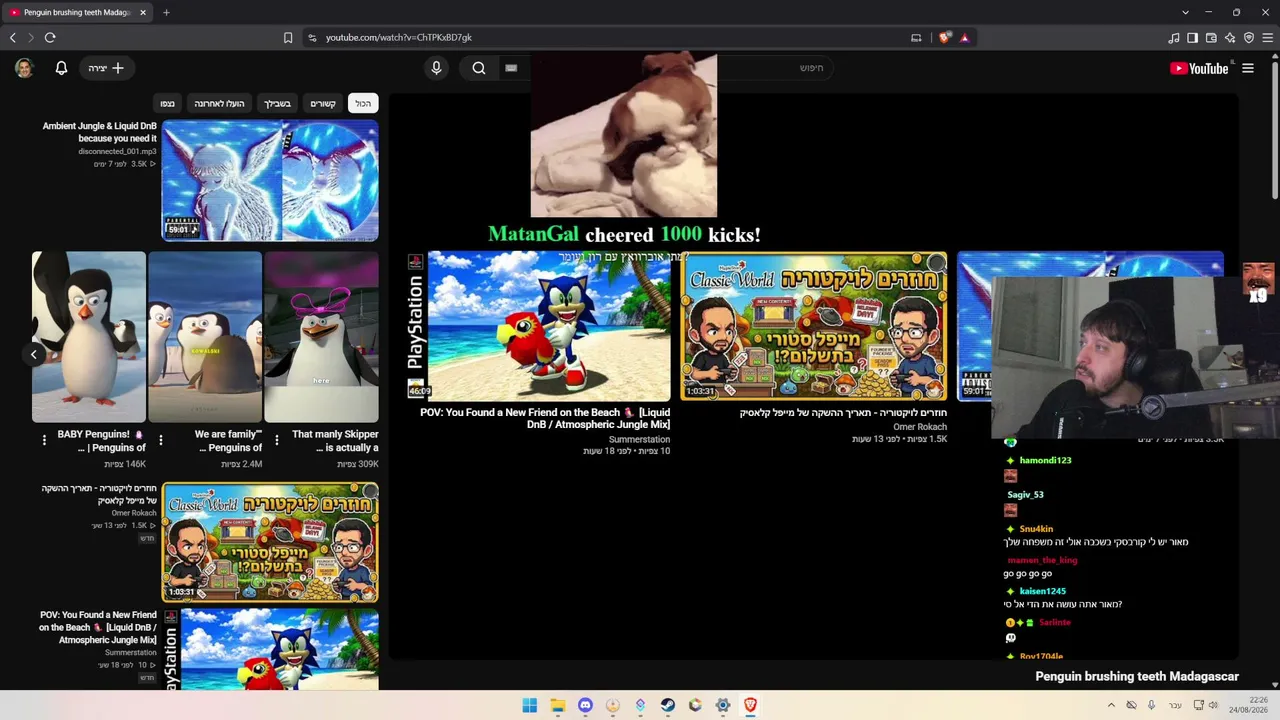Select the נצפו filter chip
This screenshot has height=720, width=1280.
(168, 103)
